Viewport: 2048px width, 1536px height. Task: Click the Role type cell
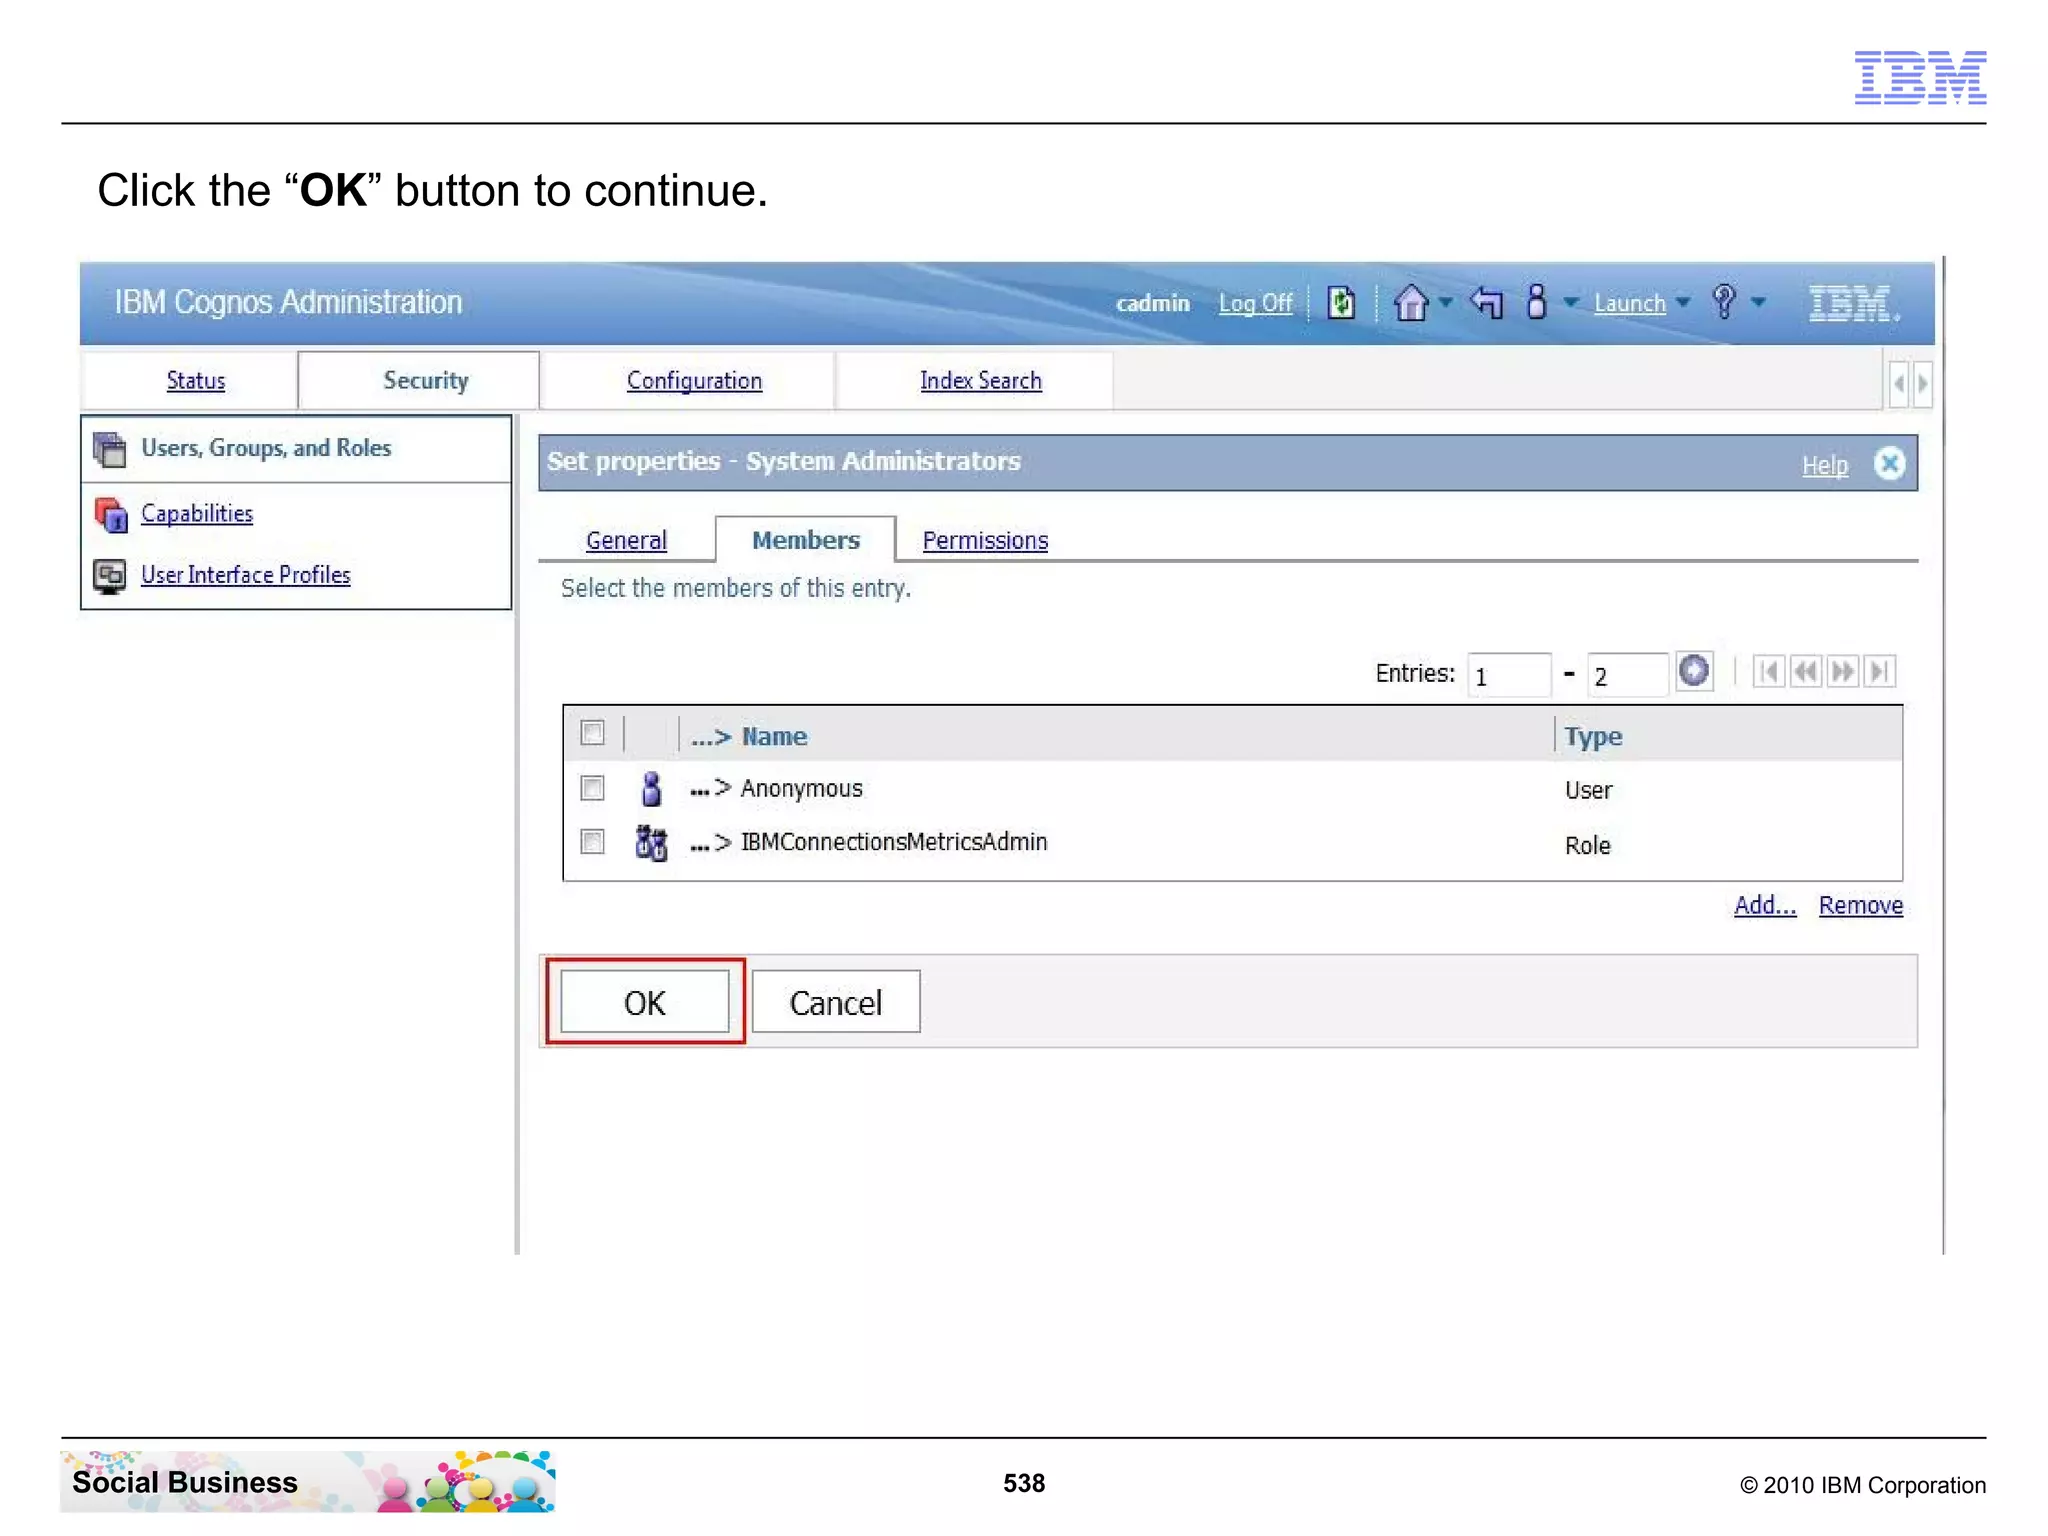(x=1587, y=846)
